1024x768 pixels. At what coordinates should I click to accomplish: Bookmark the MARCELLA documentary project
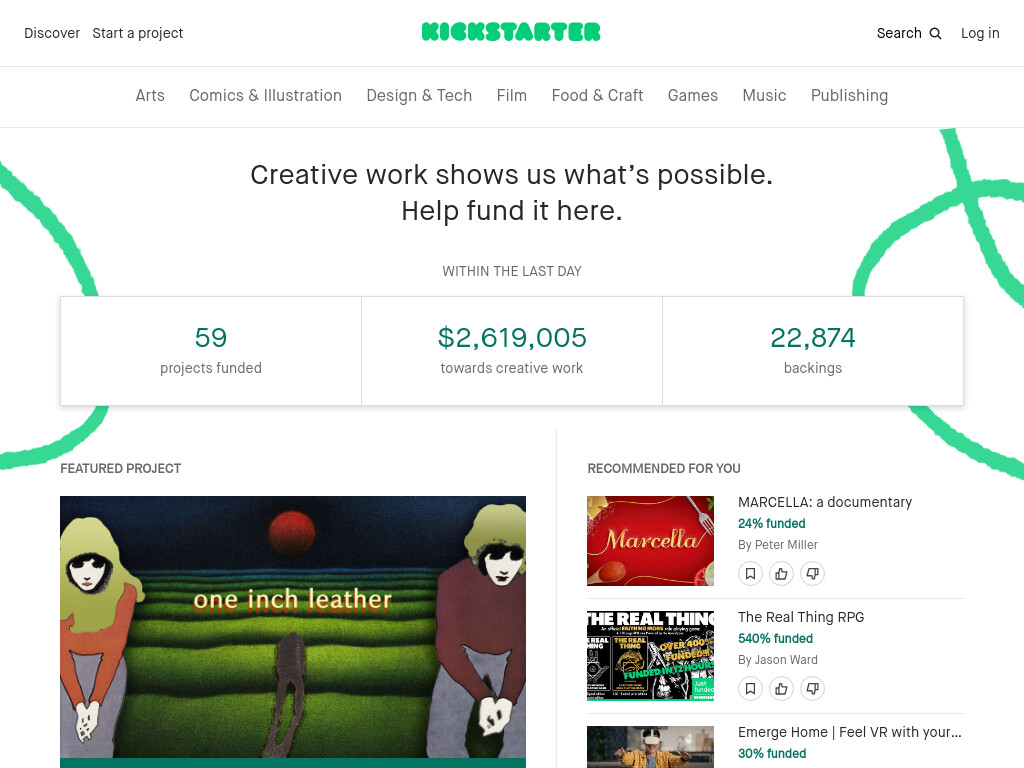tap(750, 573)
